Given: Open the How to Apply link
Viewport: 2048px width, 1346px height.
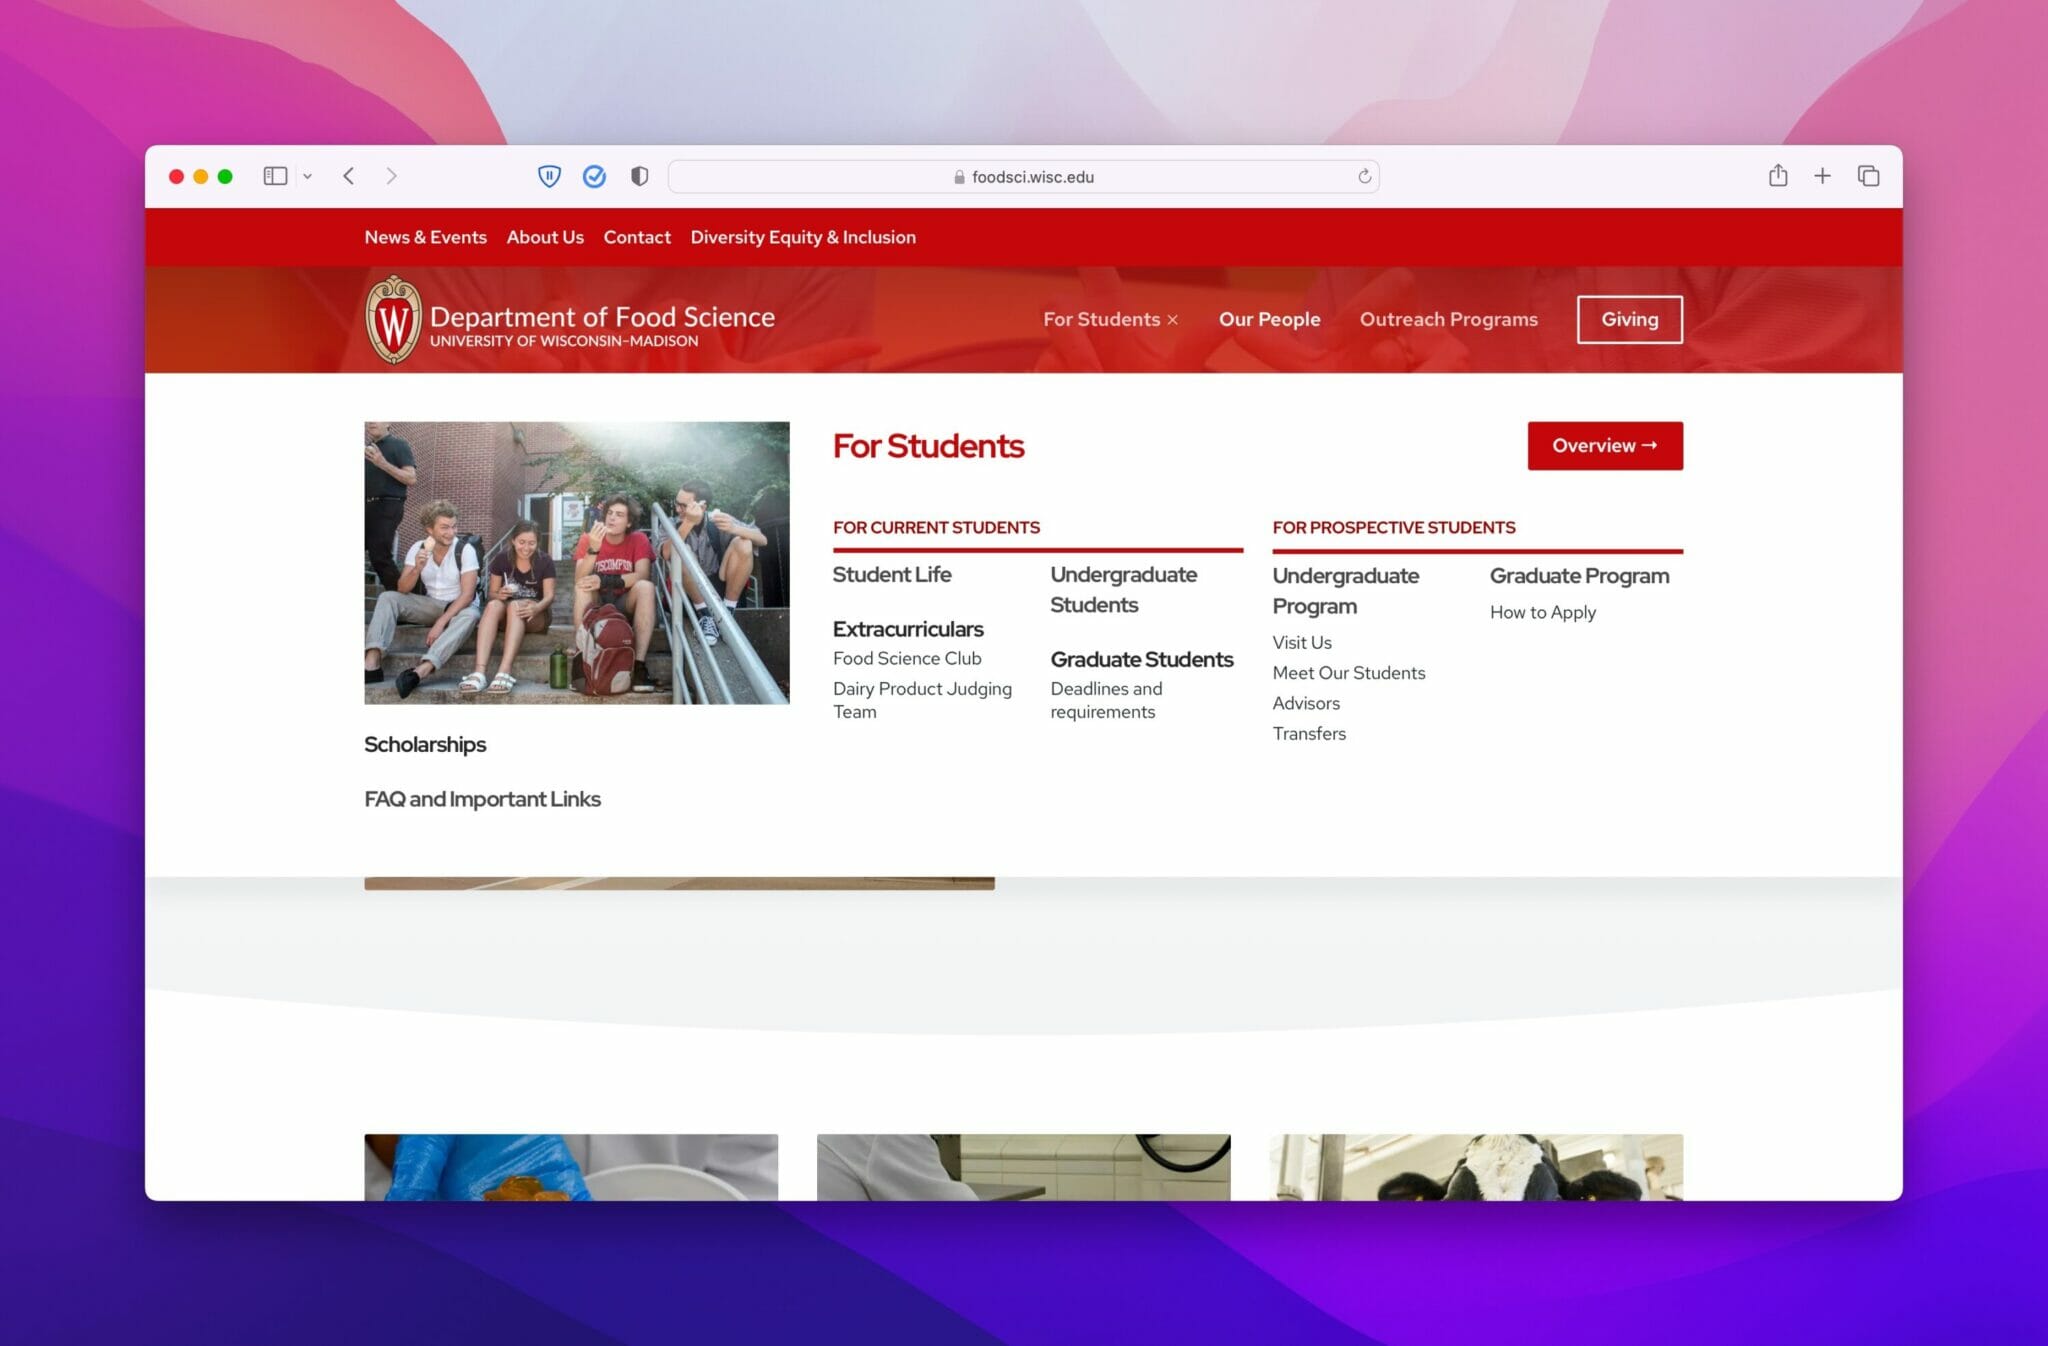Looking at the screenshot, I should [1542, 612].
